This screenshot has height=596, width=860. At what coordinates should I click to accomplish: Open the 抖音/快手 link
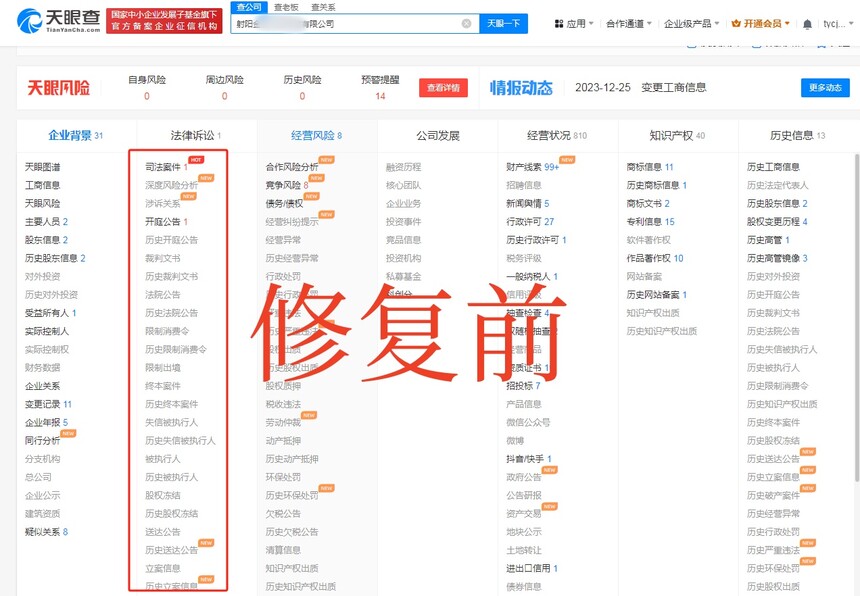(x=529, y=459)
